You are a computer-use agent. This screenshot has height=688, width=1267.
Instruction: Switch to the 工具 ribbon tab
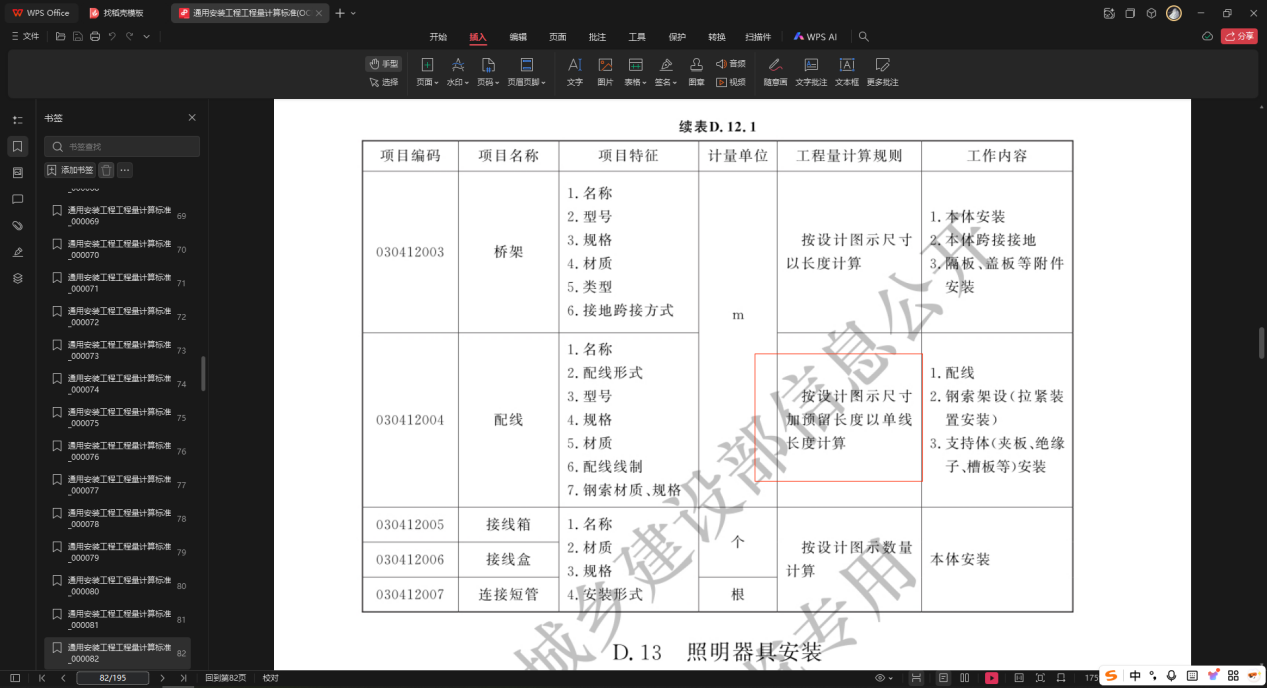[636, 36]
